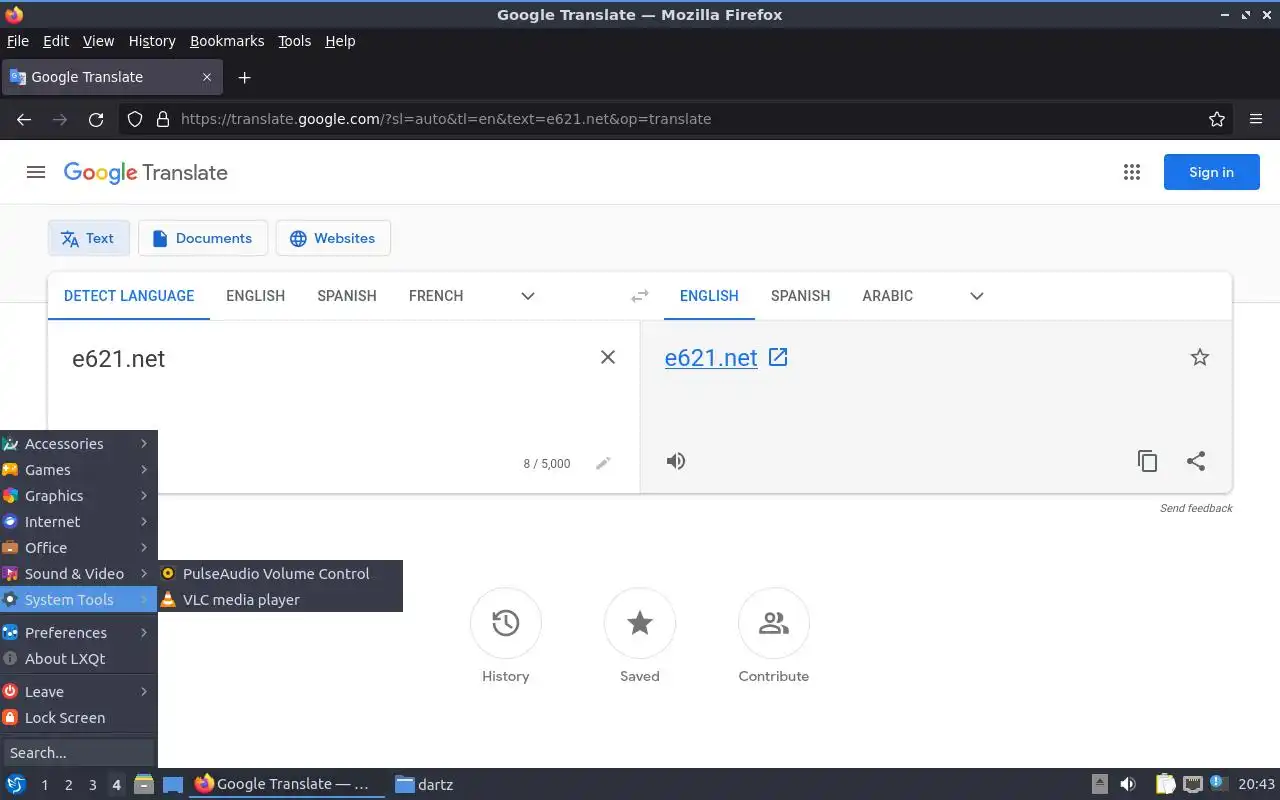Click the removable media eject tray icon
Image resolution: width=1280 pixels, height=800 pixels.
[x=1100, y=784]
